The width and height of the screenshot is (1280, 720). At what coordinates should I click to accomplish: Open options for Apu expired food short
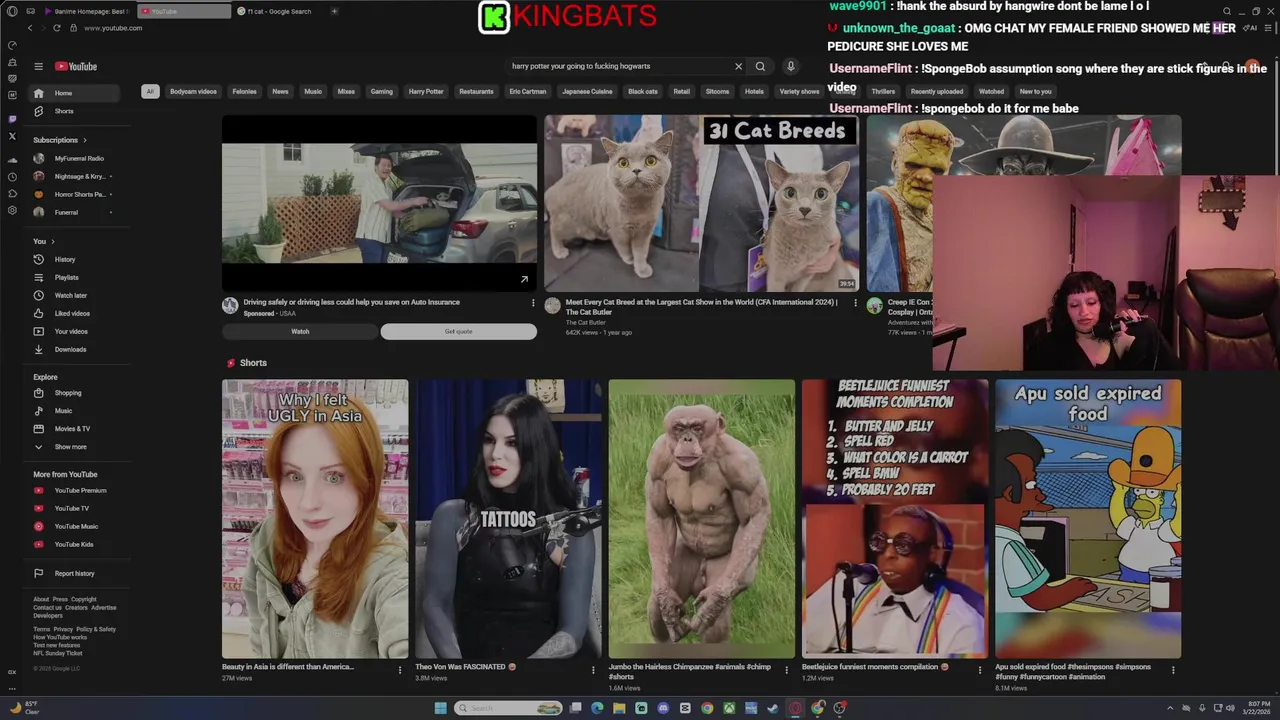tap(1173, 670)
